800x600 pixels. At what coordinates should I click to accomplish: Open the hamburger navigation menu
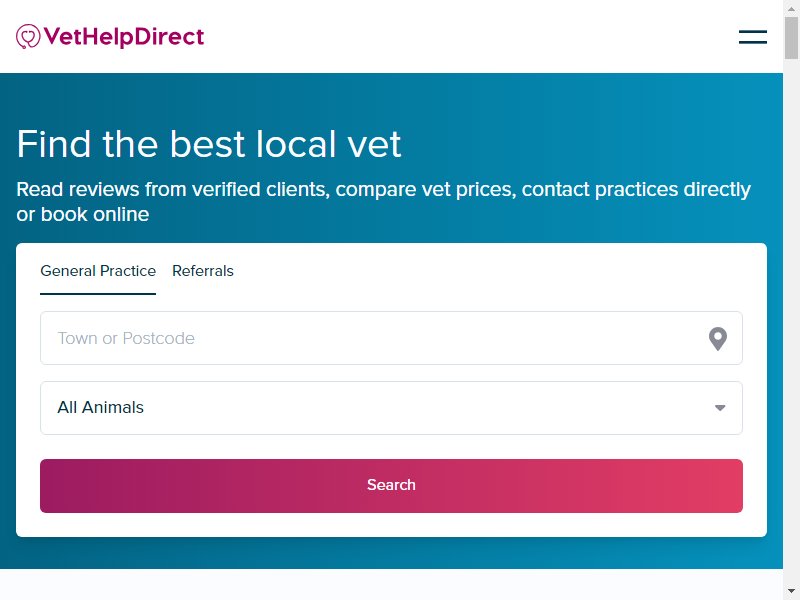pyautogui.click(x=753, y=37)
